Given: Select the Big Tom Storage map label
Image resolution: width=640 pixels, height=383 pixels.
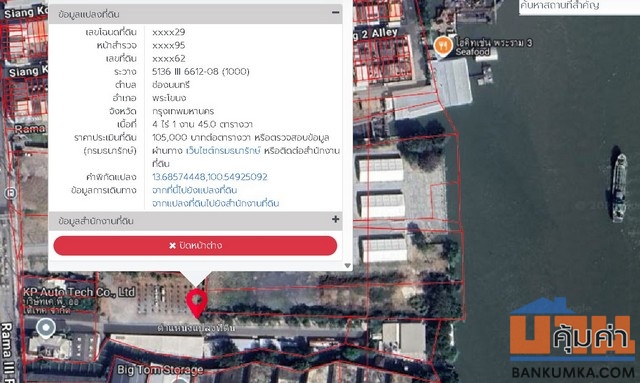Looking at the screenshot, I should pos(160,370).
